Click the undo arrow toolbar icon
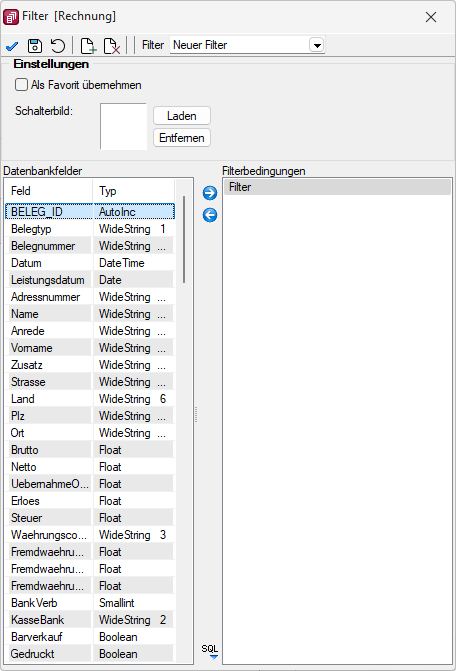 pos(57,45)
